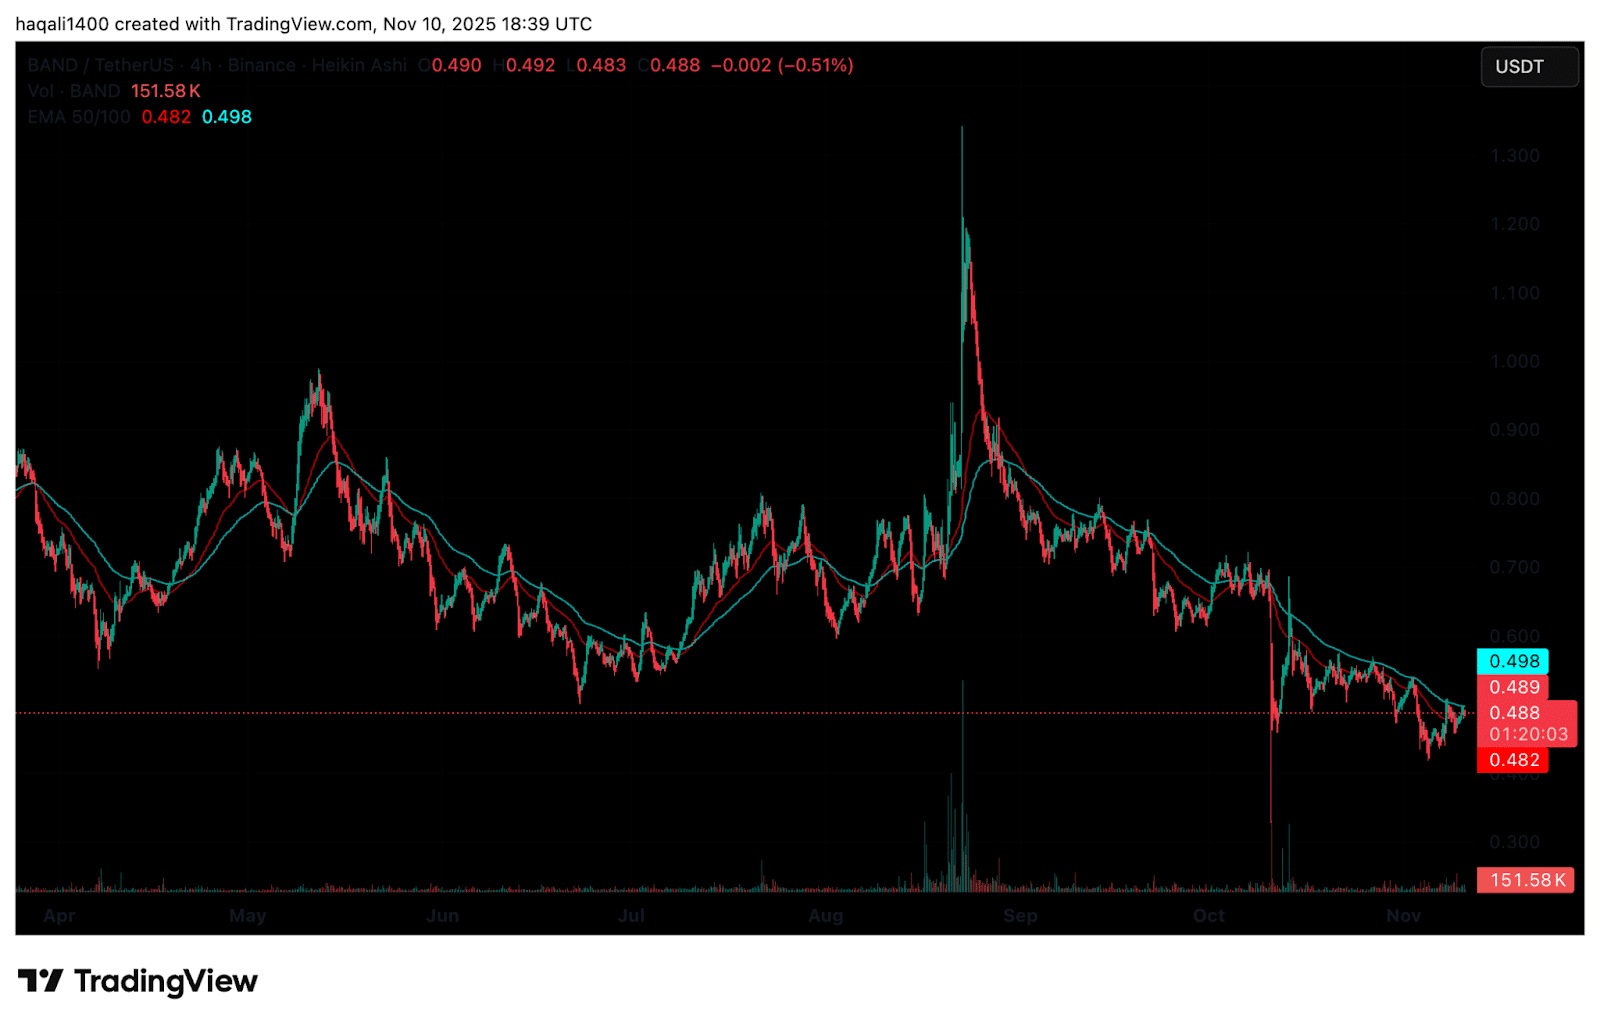Image resolution: width=1600 pixels, height=1027 pixels.
Task: Click the Oct label on time axis
Action: pyautogui.click(x=1208, y=916)
